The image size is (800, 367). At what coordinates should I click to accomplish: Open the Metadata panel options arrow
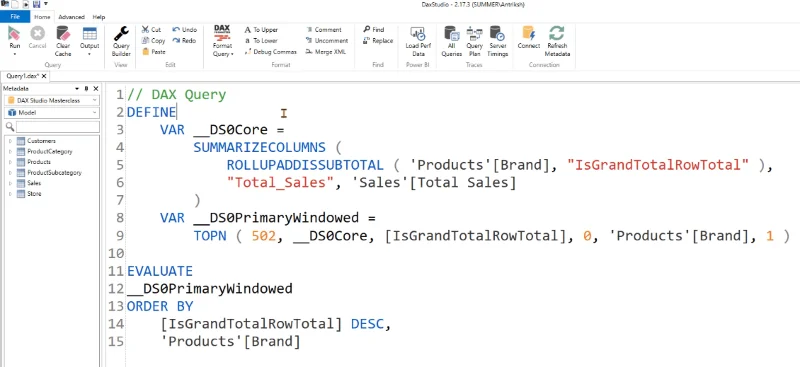click(x=78, y=89)
